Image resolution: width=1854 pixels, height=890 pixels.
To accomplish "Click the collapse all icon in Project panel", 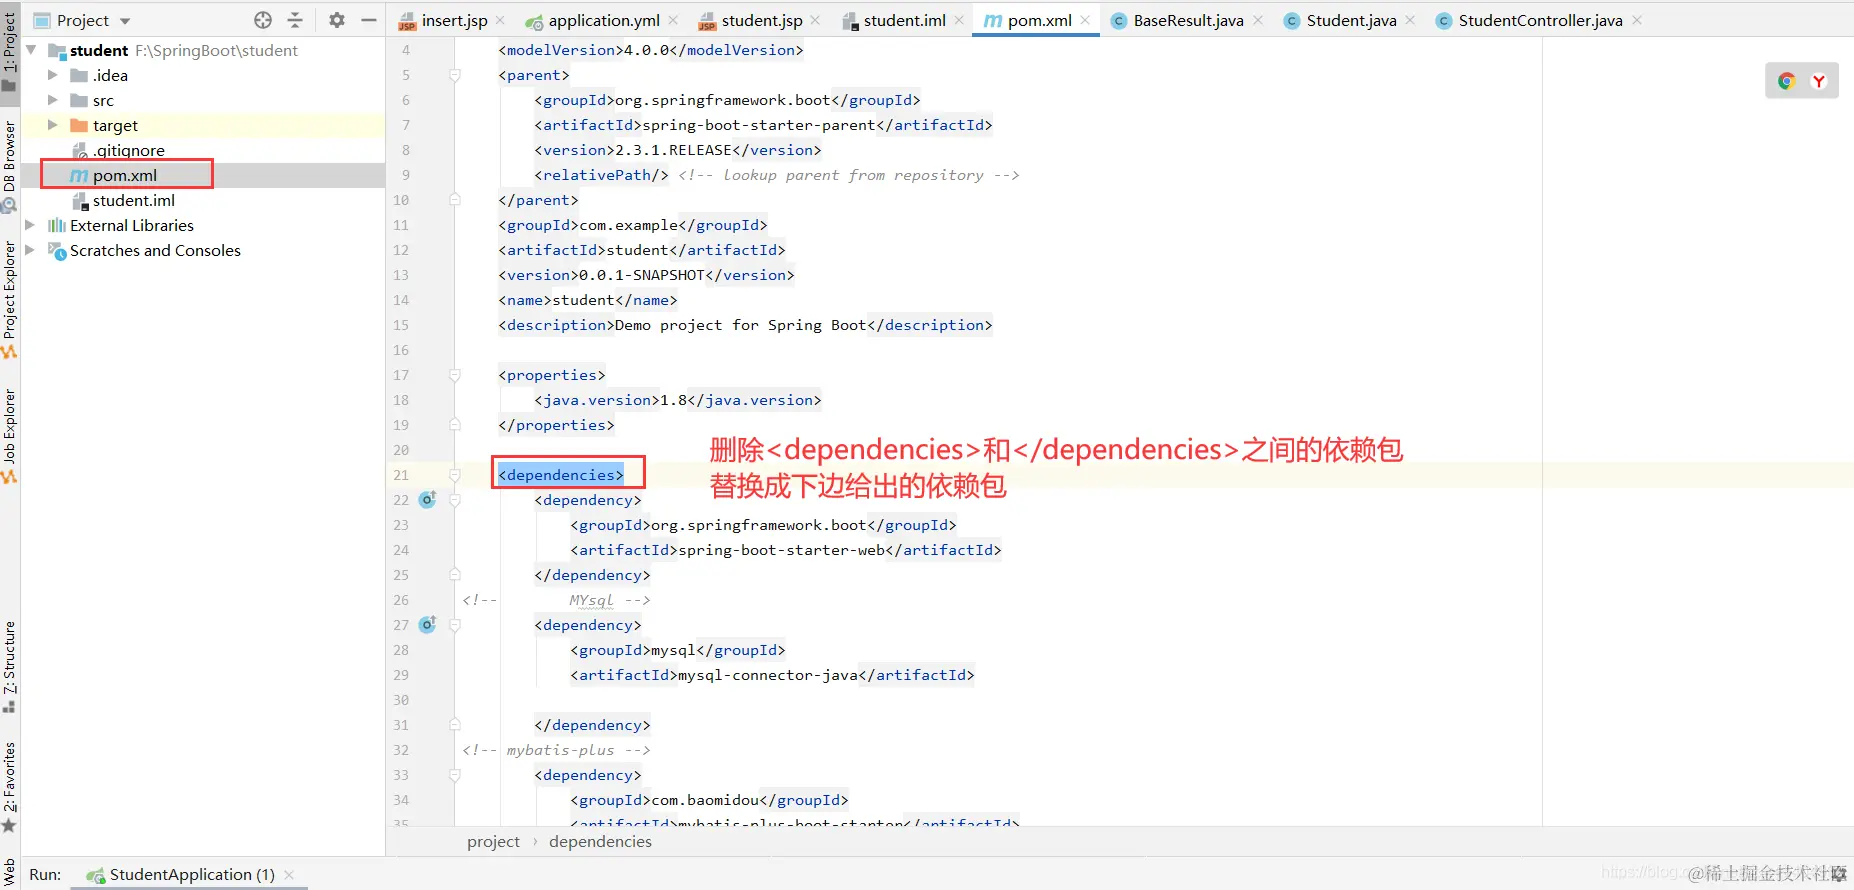I will pos(295,20).
